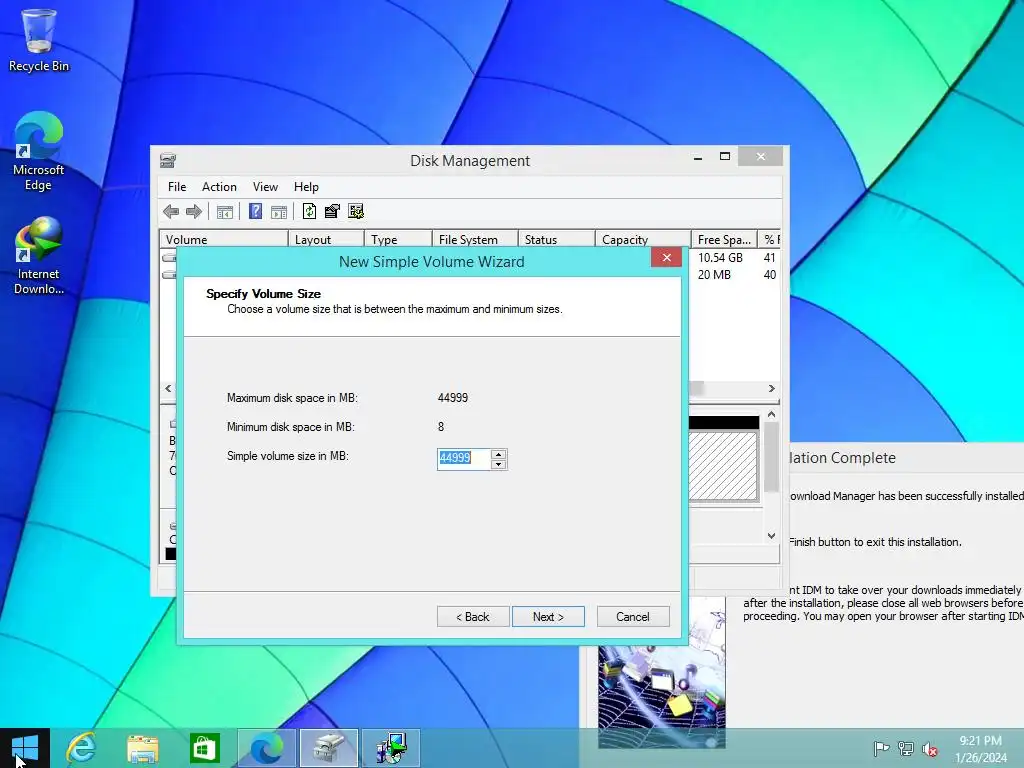The width and height of the screenshot is (1024, 768).
Task: Open the Microsoft Edge desktop shortcut
Action: tap(39, 151)
